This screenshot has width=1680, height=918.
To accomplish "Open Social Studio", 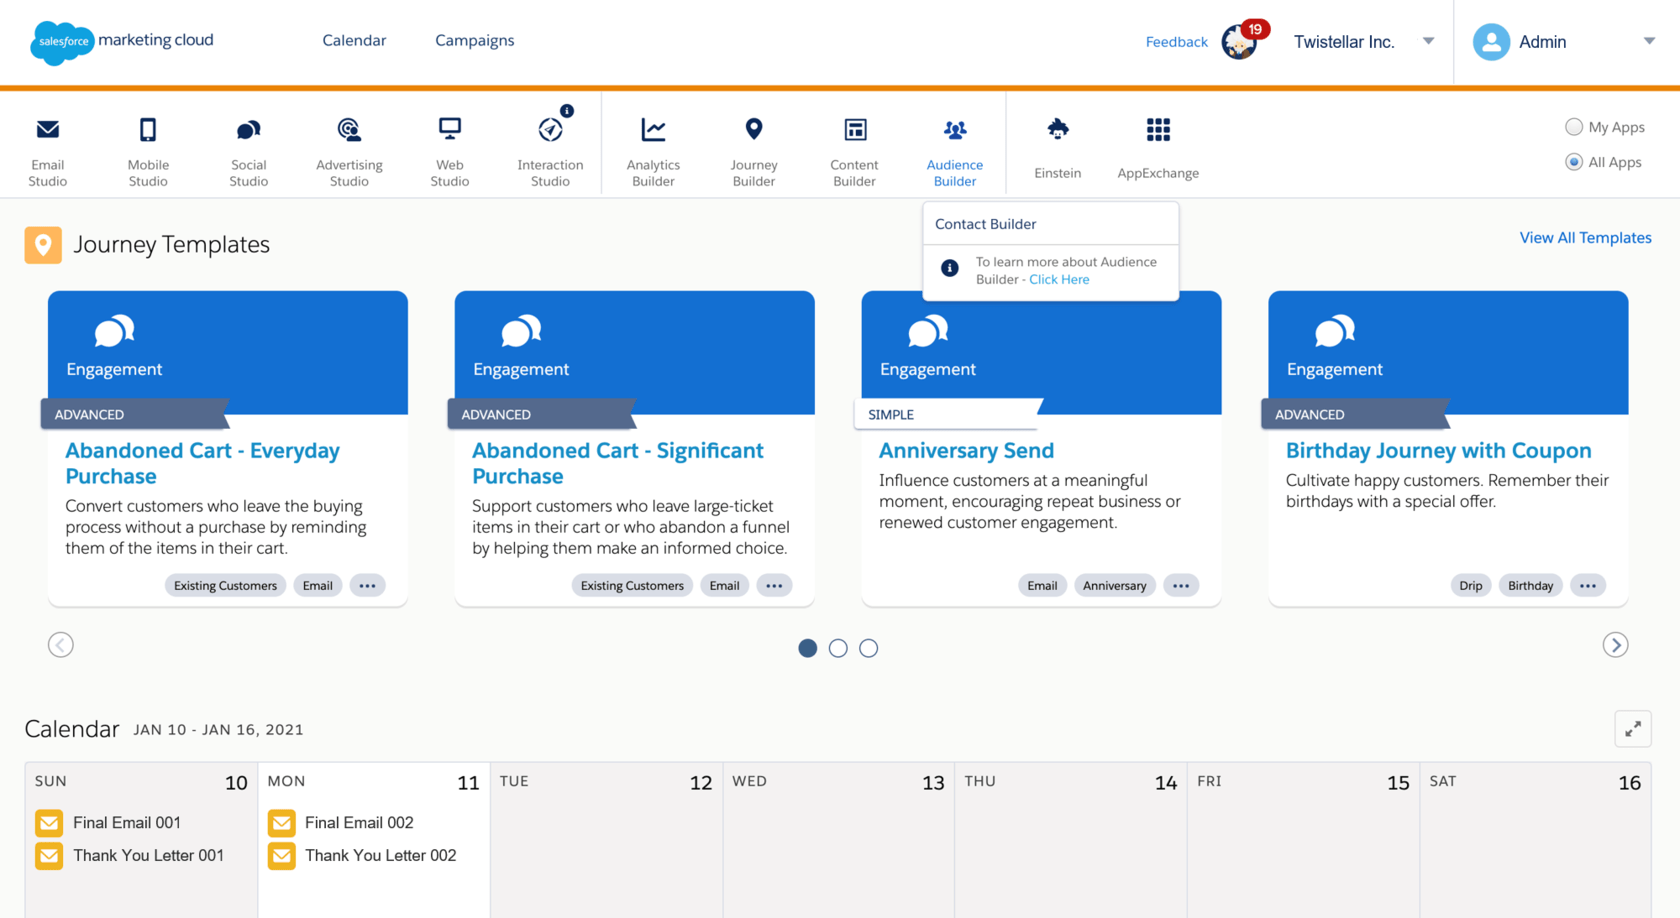I will pos(248,150).
